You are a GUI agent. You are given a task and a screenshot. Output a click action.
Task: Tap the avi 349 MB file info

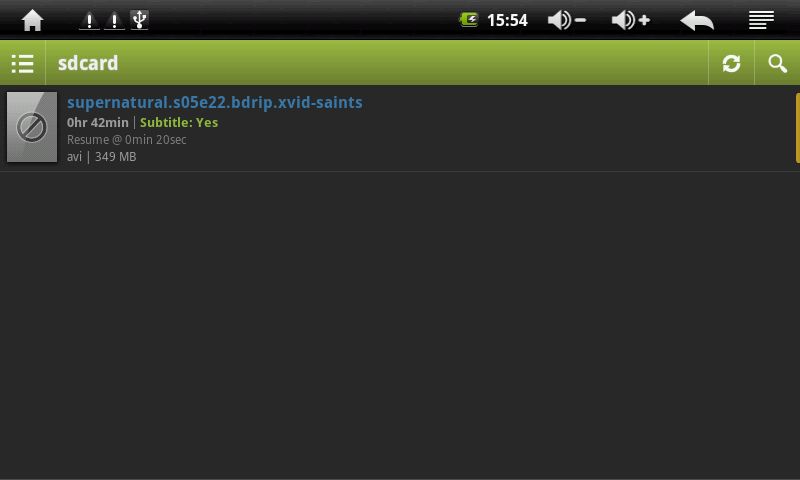click(102, 157)
